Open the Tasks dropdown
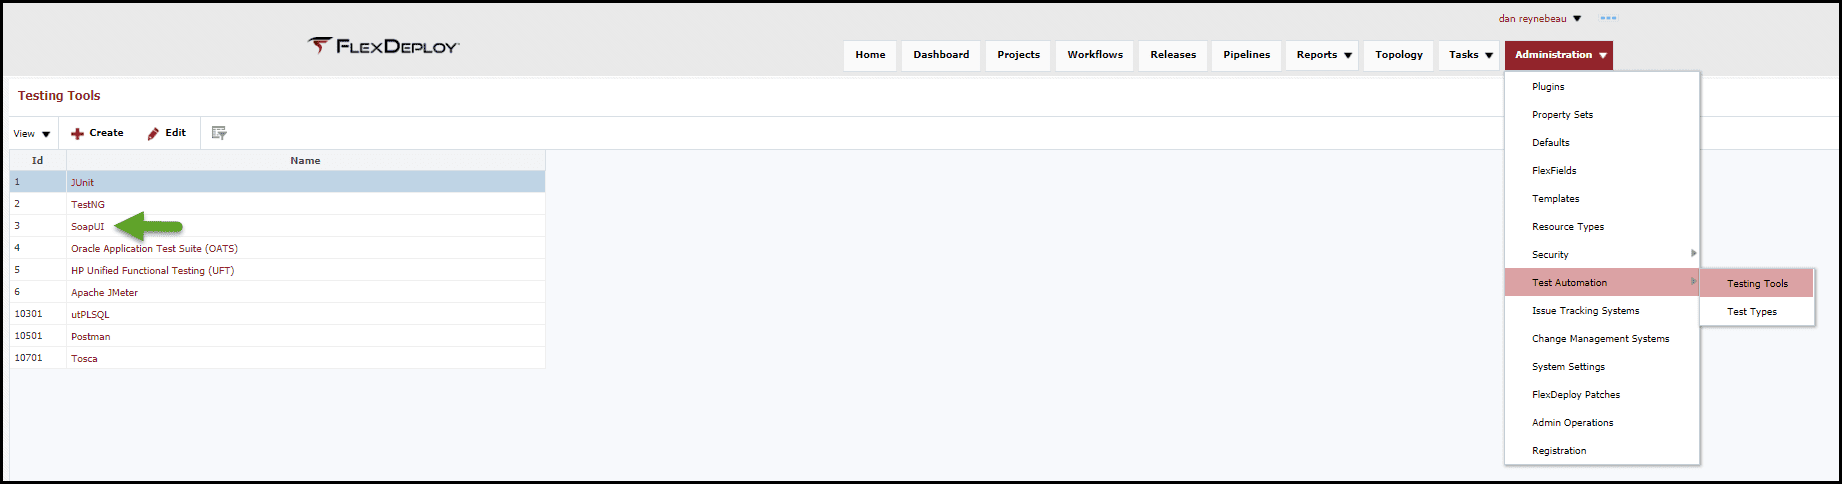Viewport: 1842px width, 484px height. [x=1470, y=55]
